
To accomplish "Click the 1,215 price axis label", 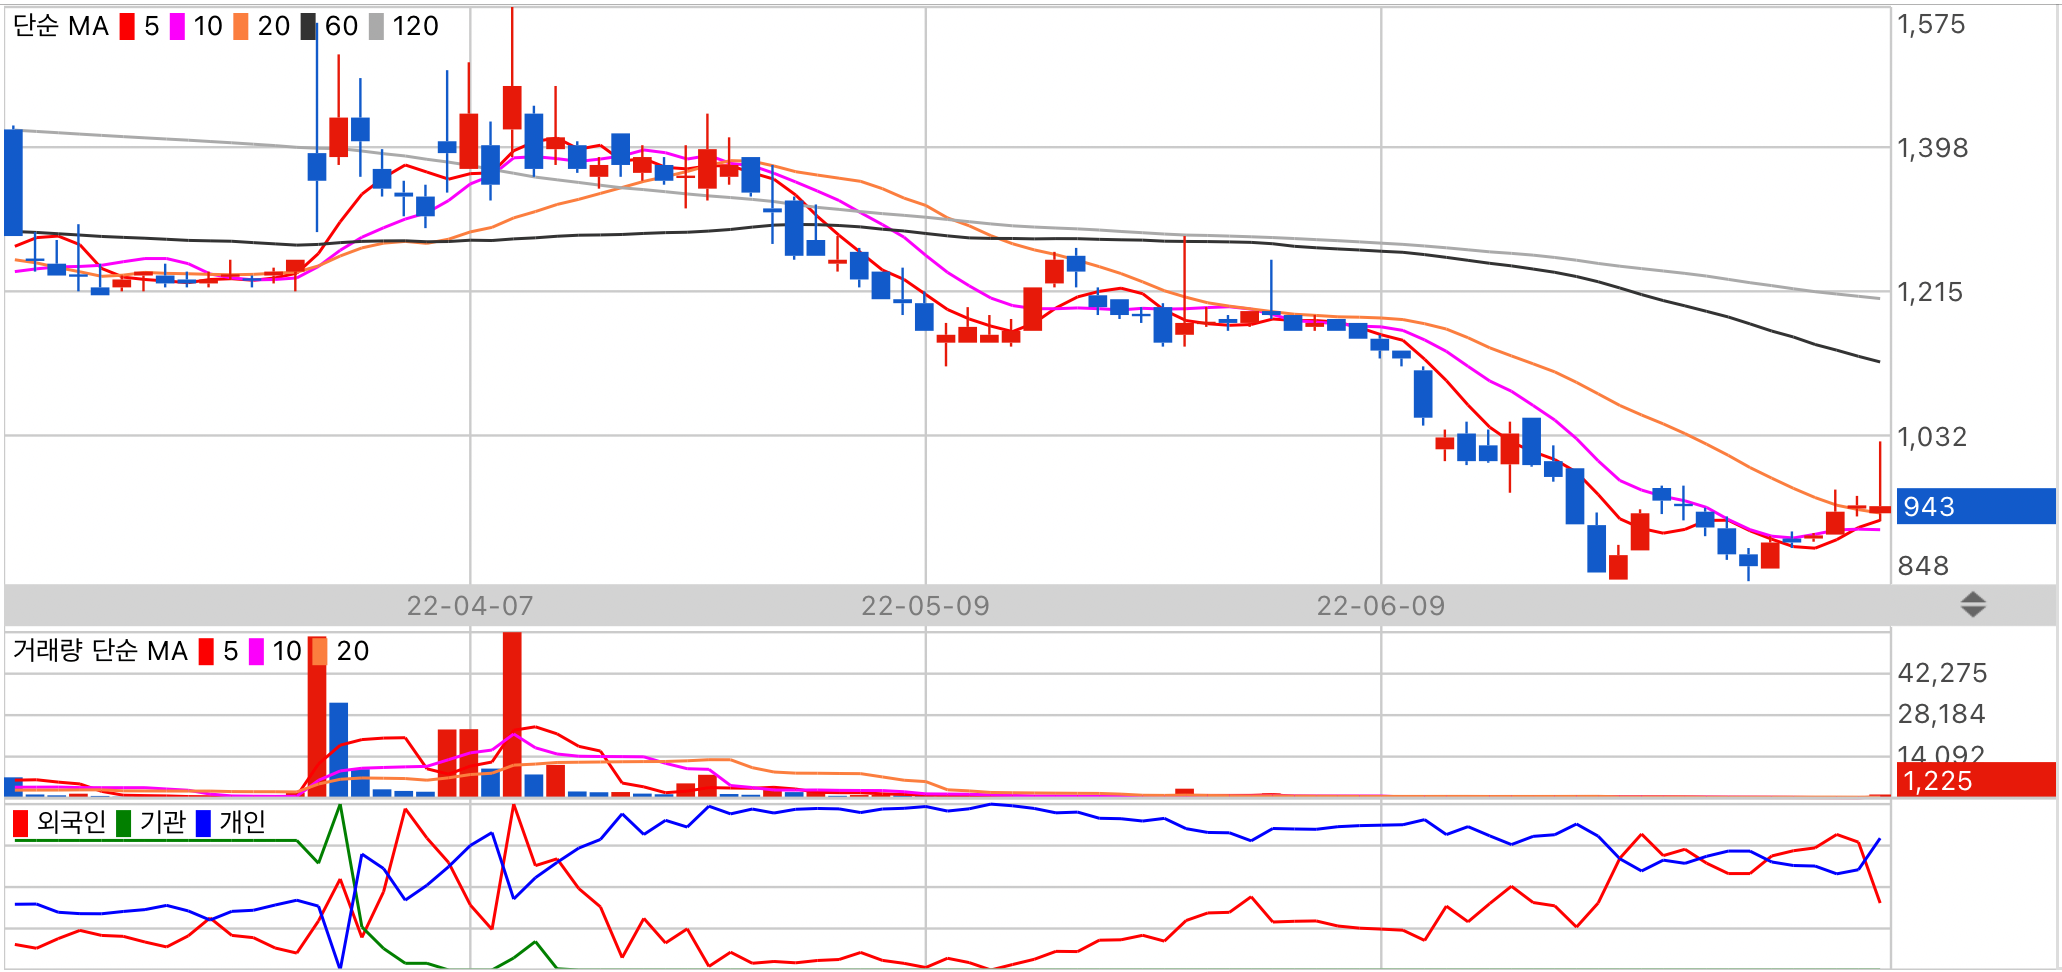I will (1930, 292).
